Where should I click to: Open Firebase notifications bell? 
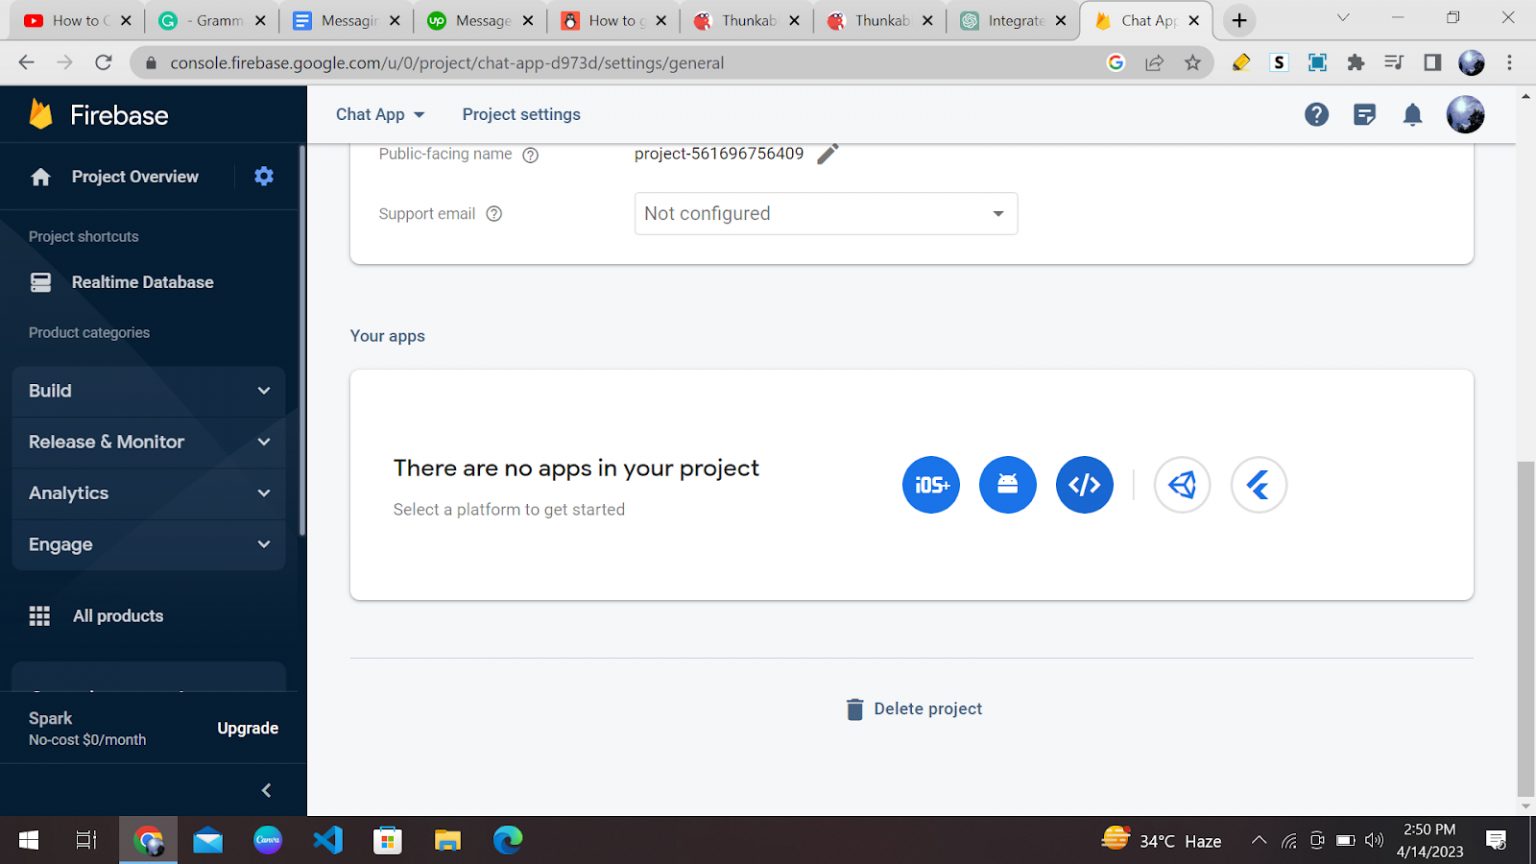click(x=1412, y=114)
